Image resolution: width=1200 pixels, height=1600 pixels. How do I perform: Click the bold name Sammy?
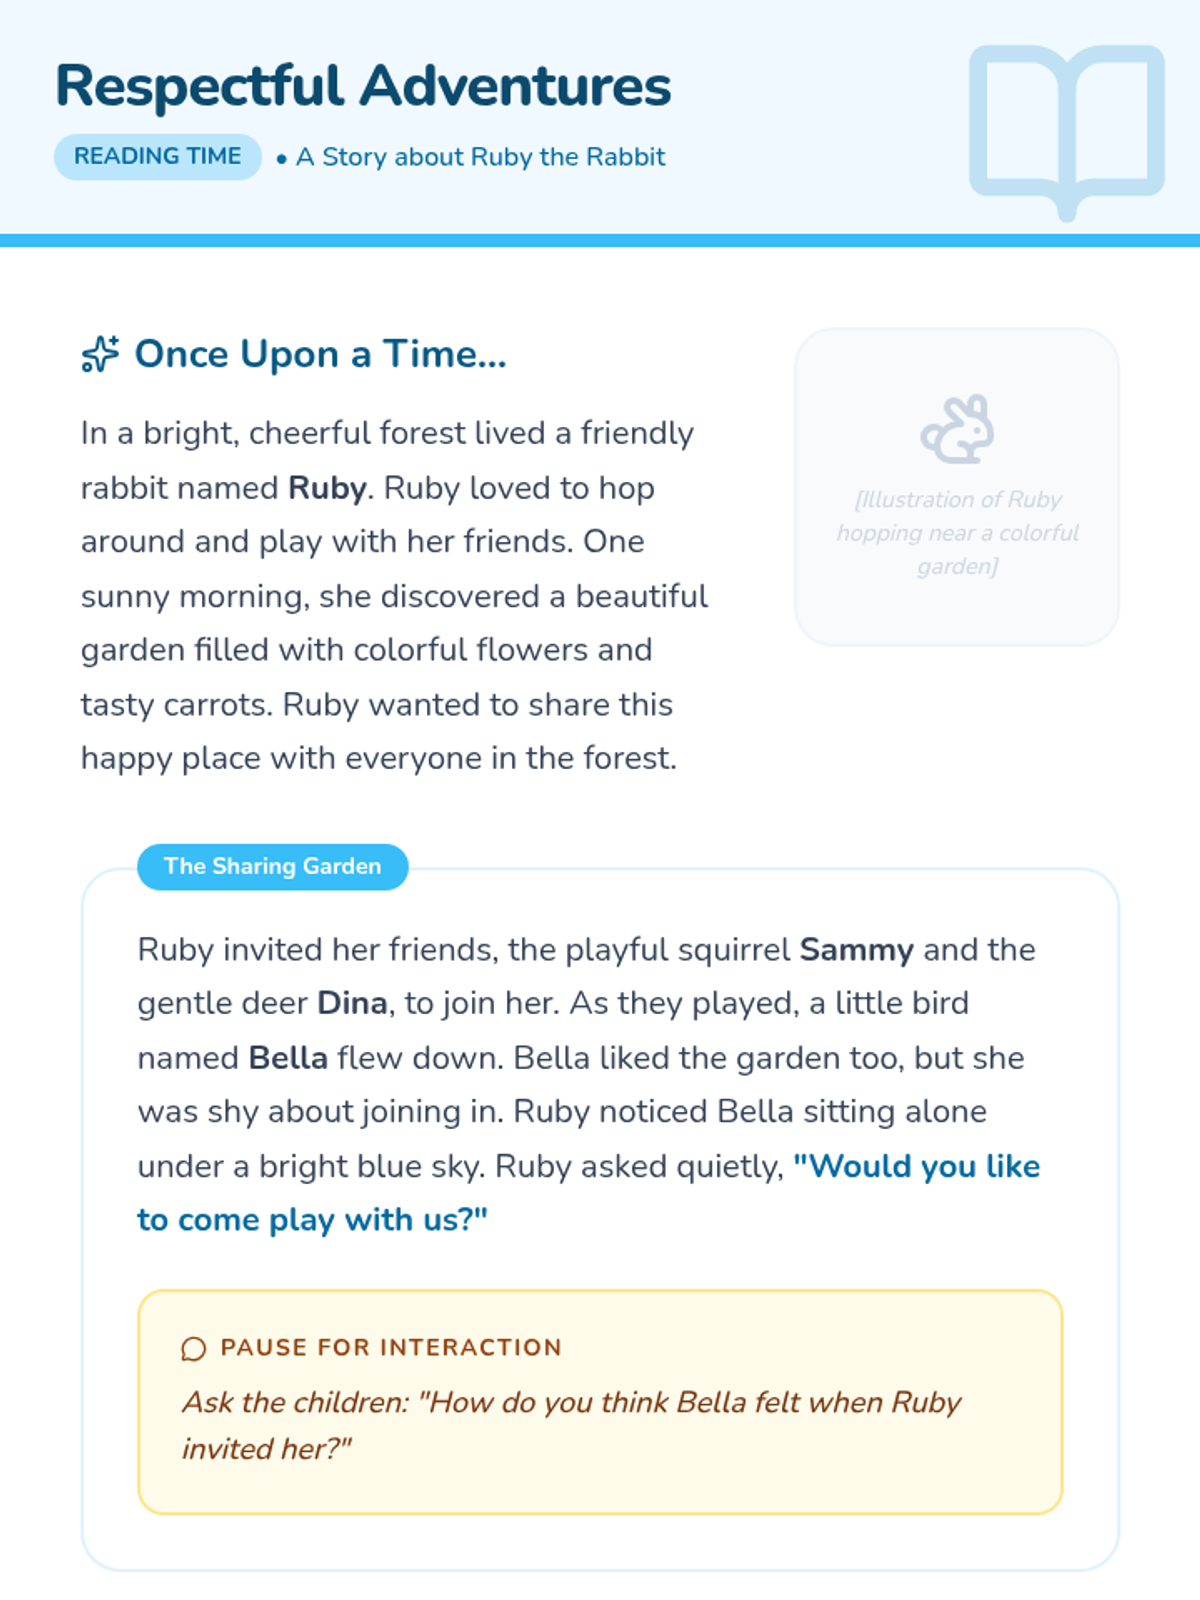point(856,950)
